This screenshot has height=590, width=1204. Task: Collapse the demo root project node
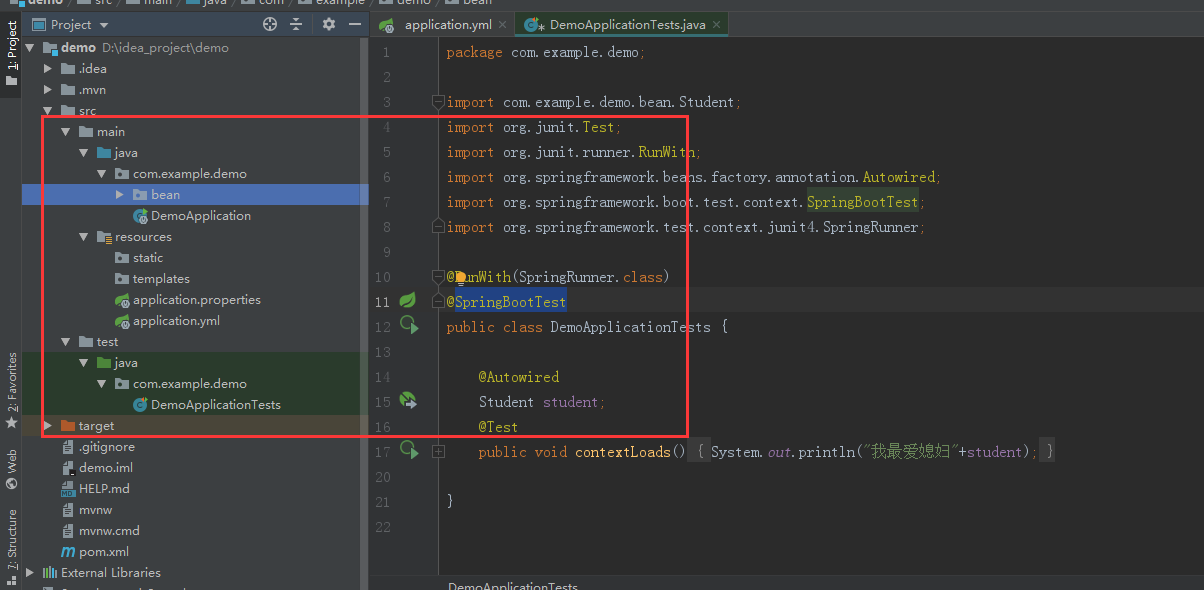coord(29,47)
